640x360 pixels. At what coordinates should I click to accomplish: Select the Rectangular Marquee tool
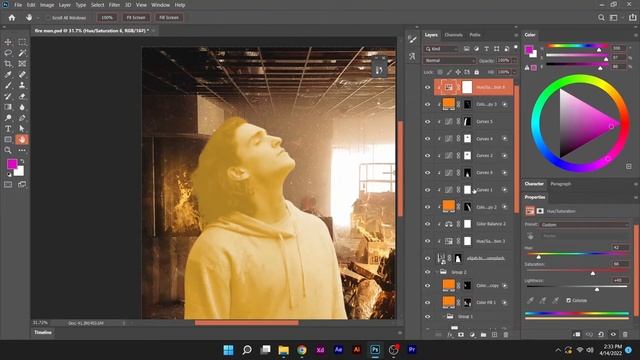click(22, 42)
